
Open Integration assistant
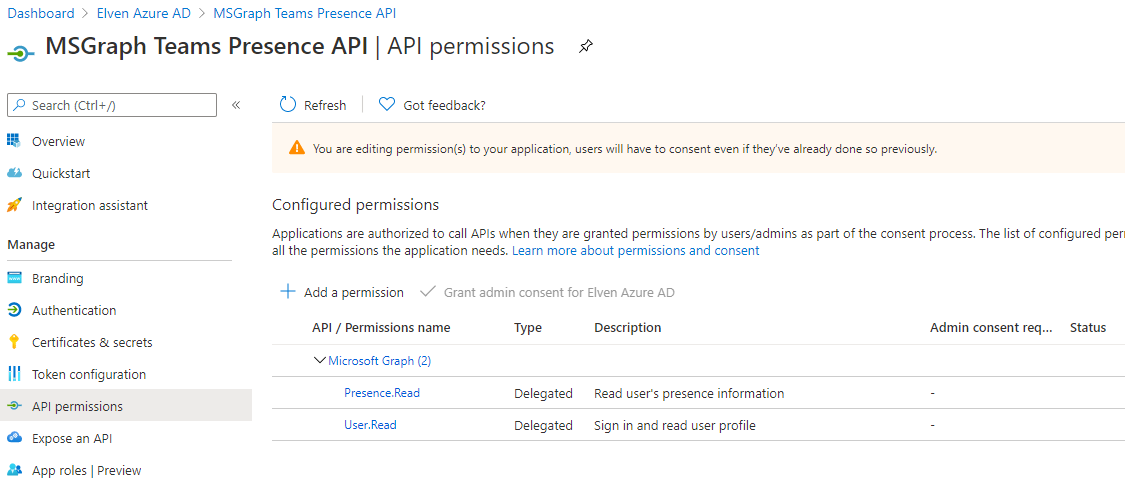pyautogui.click(x=90, y=205)
